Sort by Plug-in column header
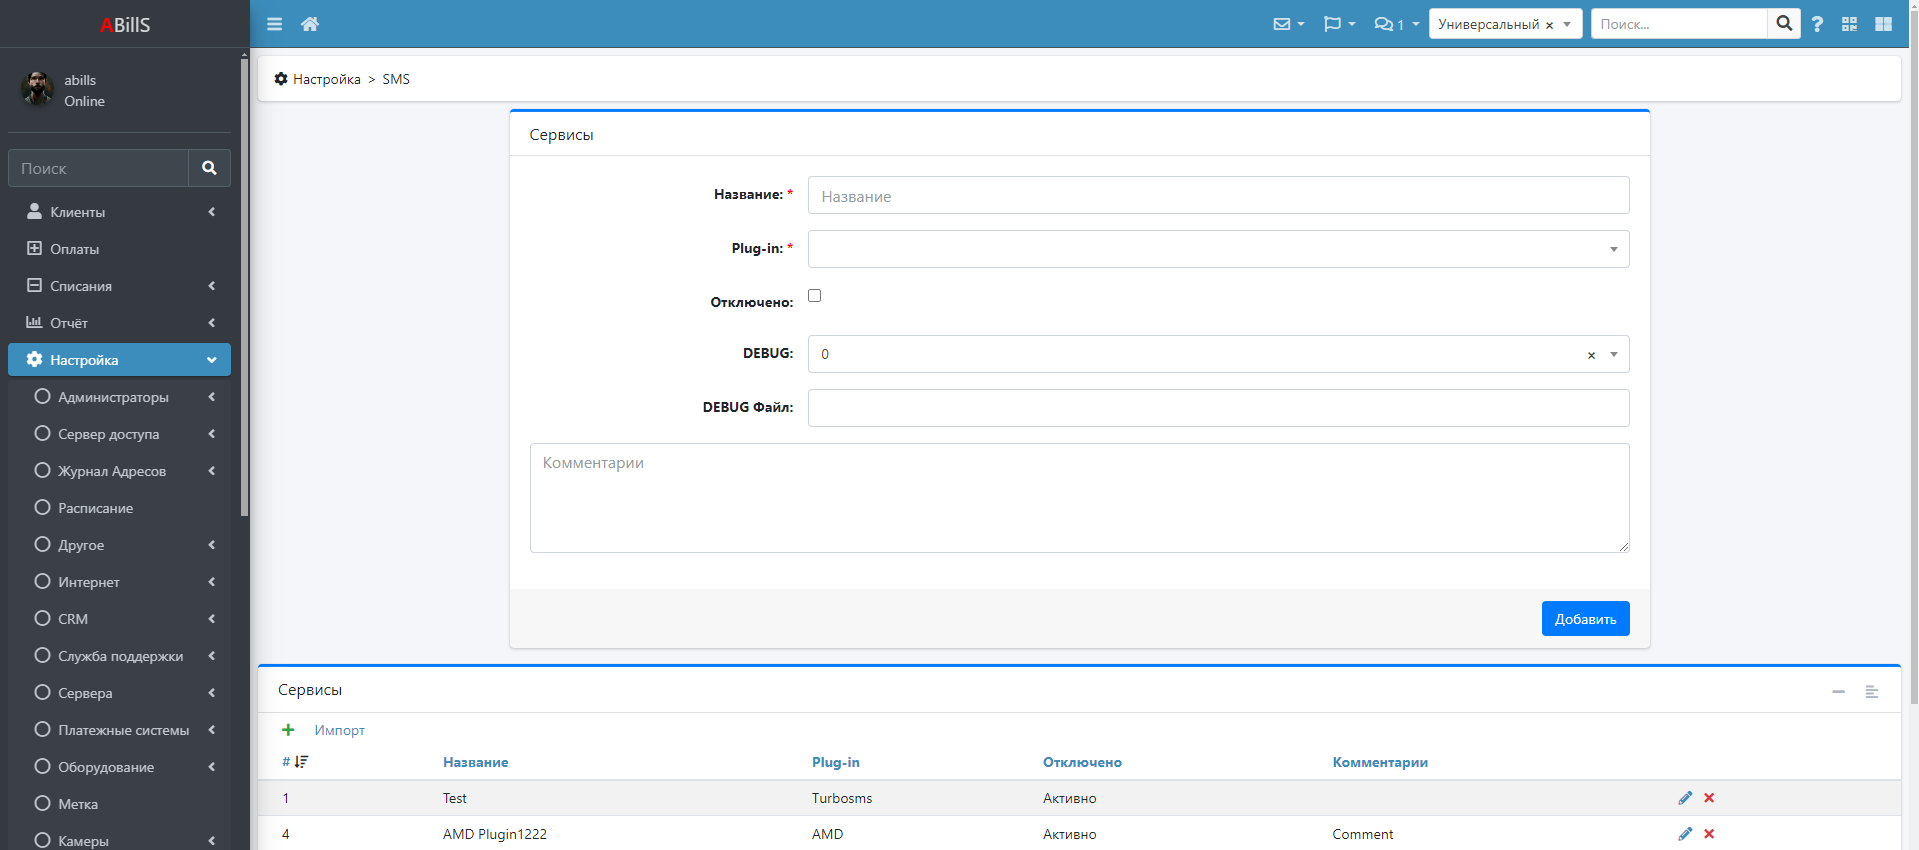The height and width of the screenshot is (850, 1919). pos(835,762)
